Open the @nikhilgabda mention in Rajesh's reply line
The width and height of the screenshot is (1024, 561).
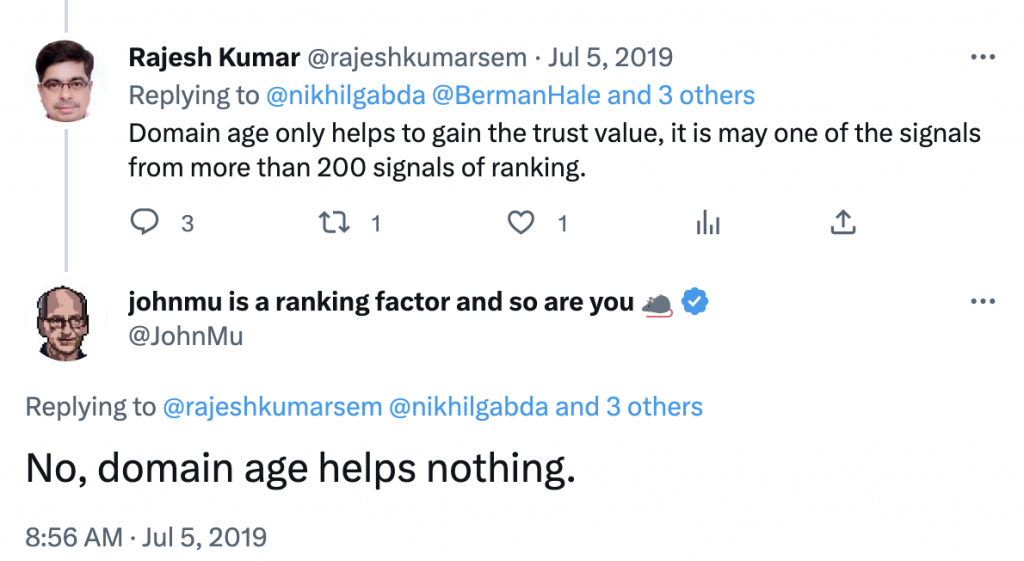345,95
